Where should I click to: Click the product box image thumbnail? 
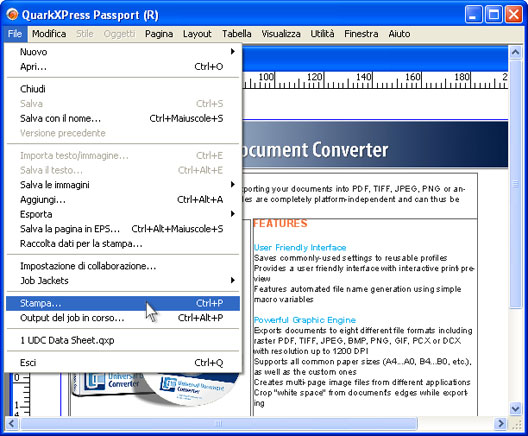pos(108,385)
